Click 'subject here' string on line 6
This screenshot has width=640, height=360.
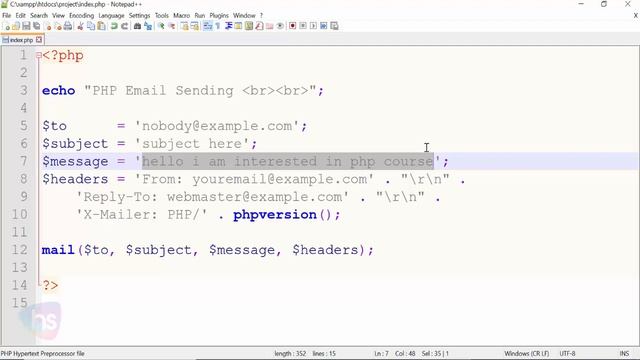[x=191, y=144]
